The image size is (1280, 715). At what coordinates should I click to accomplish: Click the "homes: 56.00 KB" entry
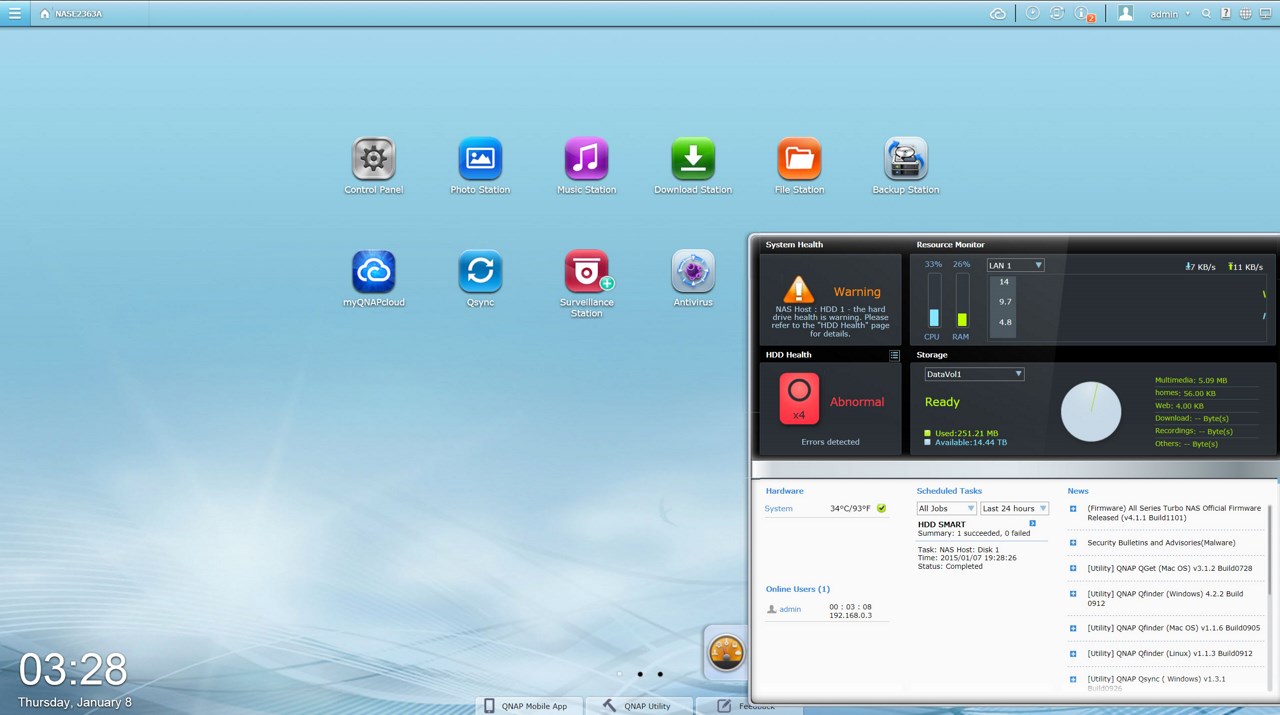1185,393
